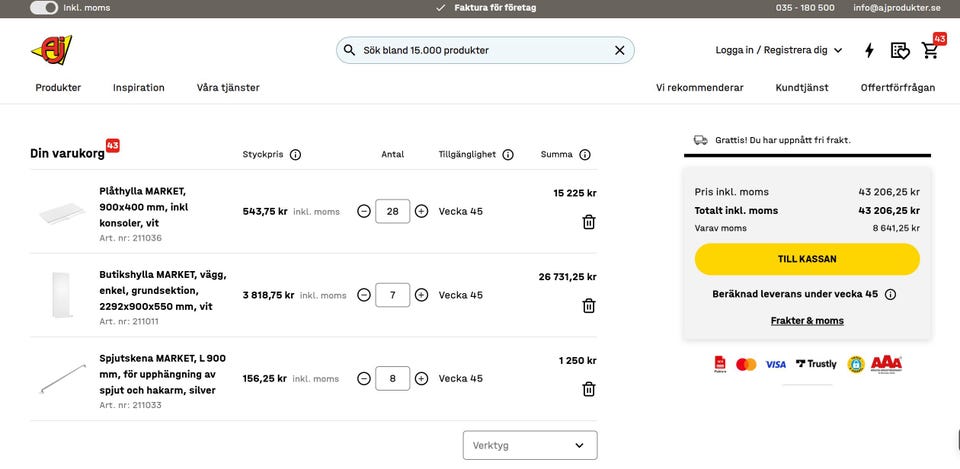Clear the search field with X

coord(620,50)
